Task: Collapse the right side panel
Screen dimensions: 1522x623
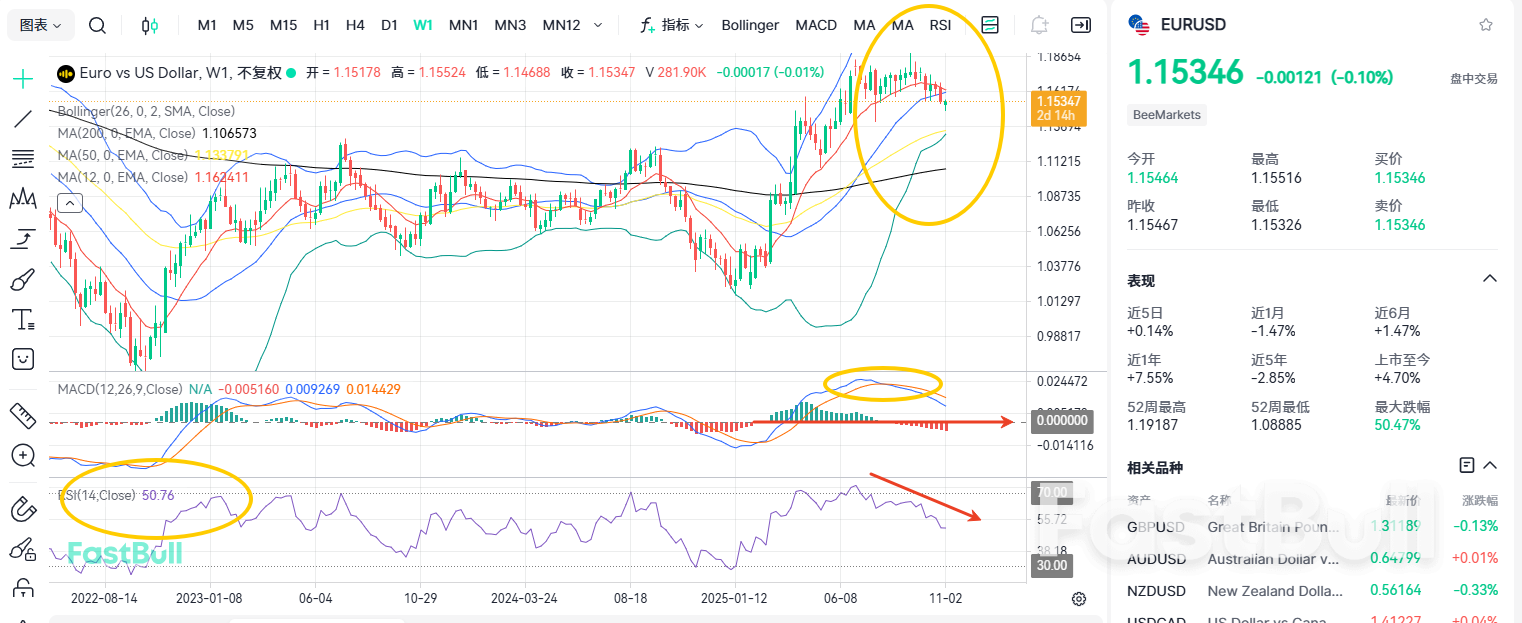Action: coord(1080,25)
